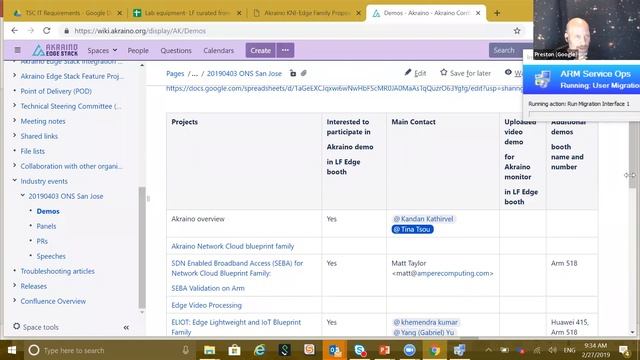Open a new browser tab
The width and height of the screenshot is (640, 360).
497,13
